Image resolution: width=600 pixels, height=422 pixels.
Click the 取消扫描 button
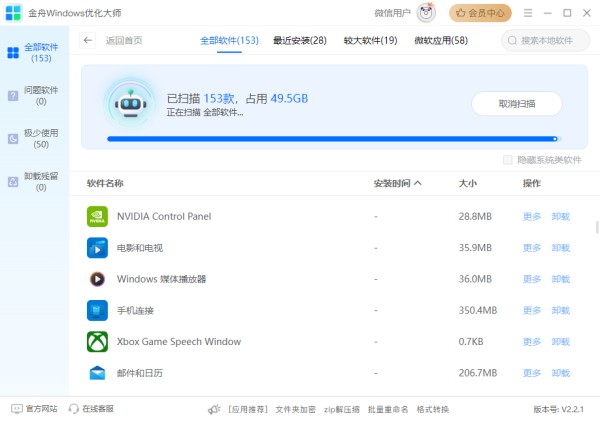(517, 104)
